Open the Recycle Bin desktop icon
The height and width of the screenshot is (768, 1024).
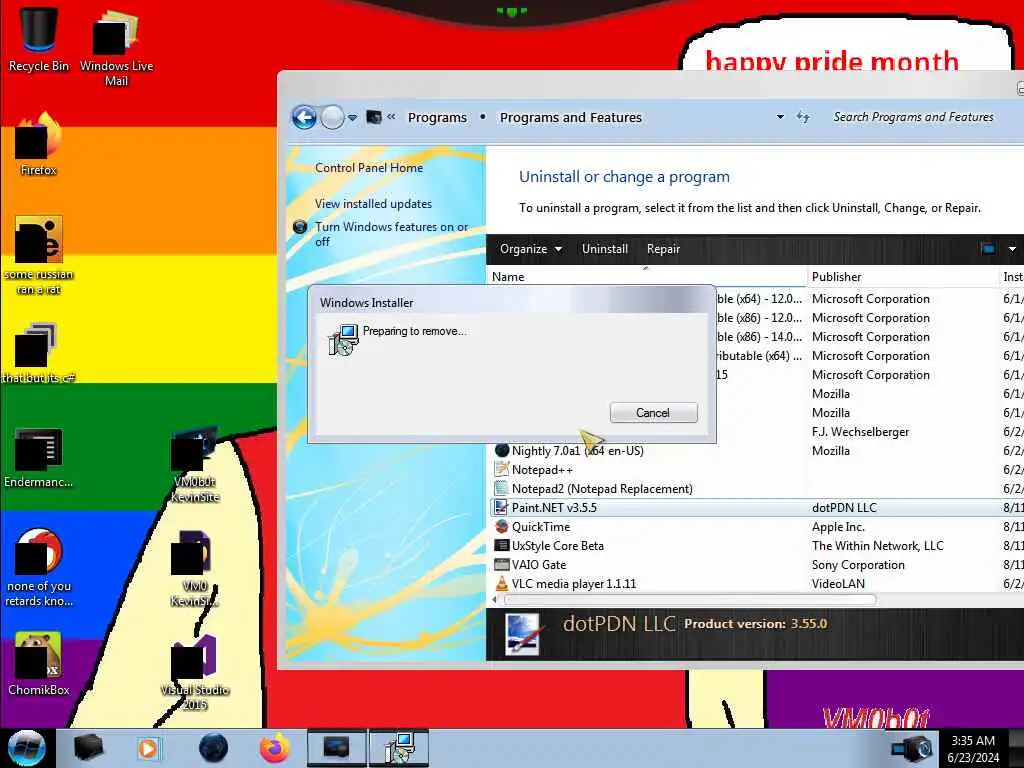[38, 39]
